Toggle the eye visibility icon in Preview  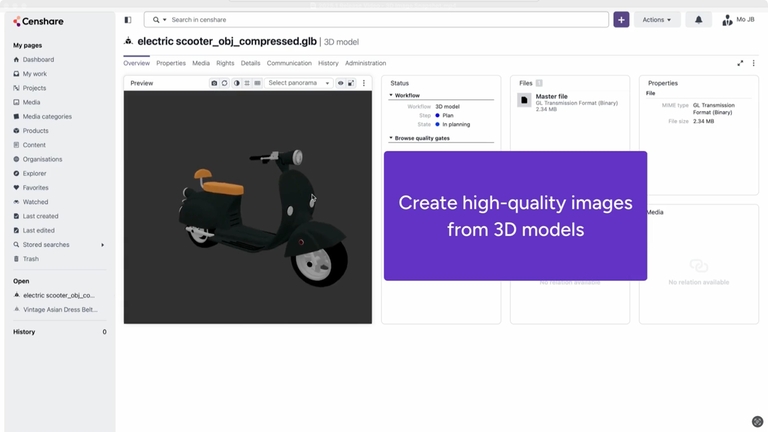pyautogui.click(x=340, y=83)
